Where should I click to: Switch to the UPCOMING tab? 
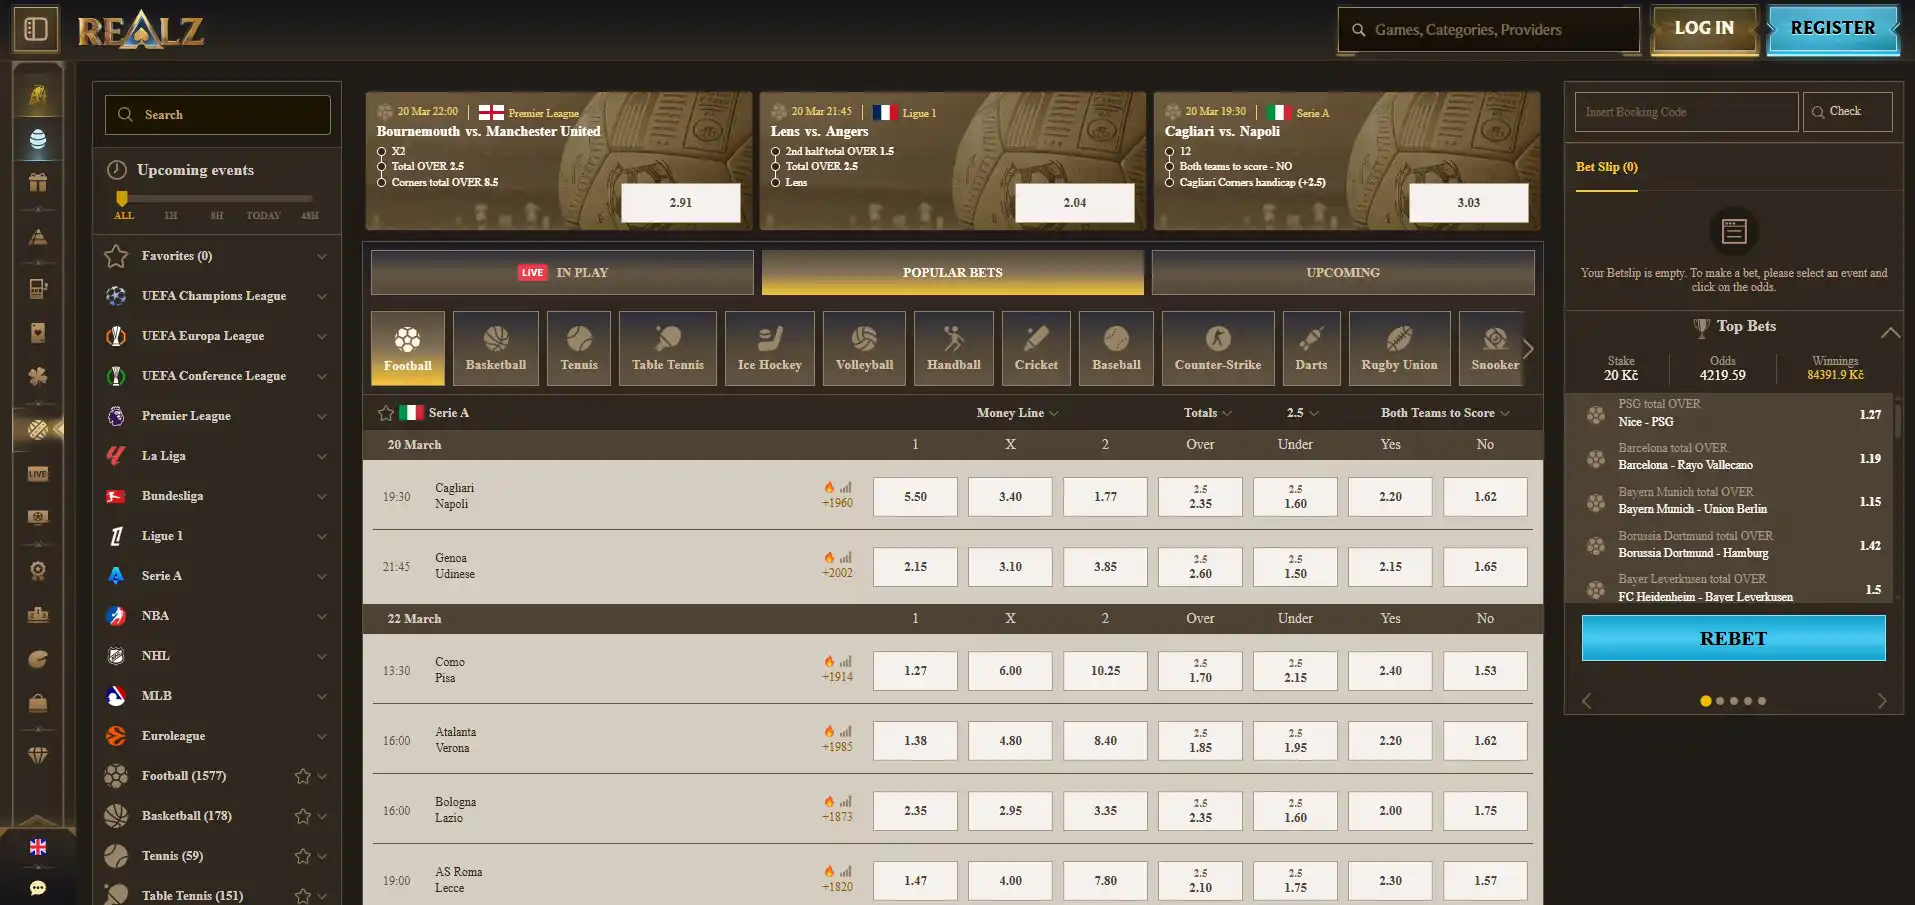(x=1343, y=272)
